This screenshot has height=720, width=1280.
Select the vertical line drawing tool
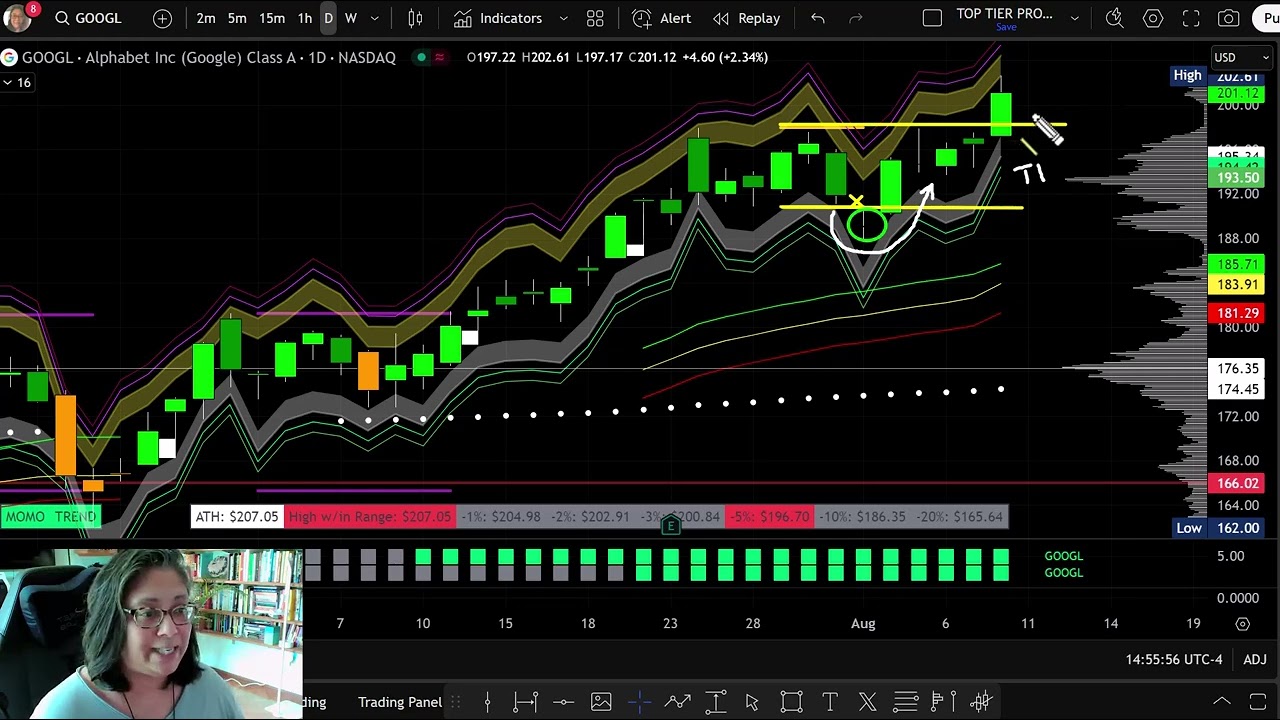point(487,702)
